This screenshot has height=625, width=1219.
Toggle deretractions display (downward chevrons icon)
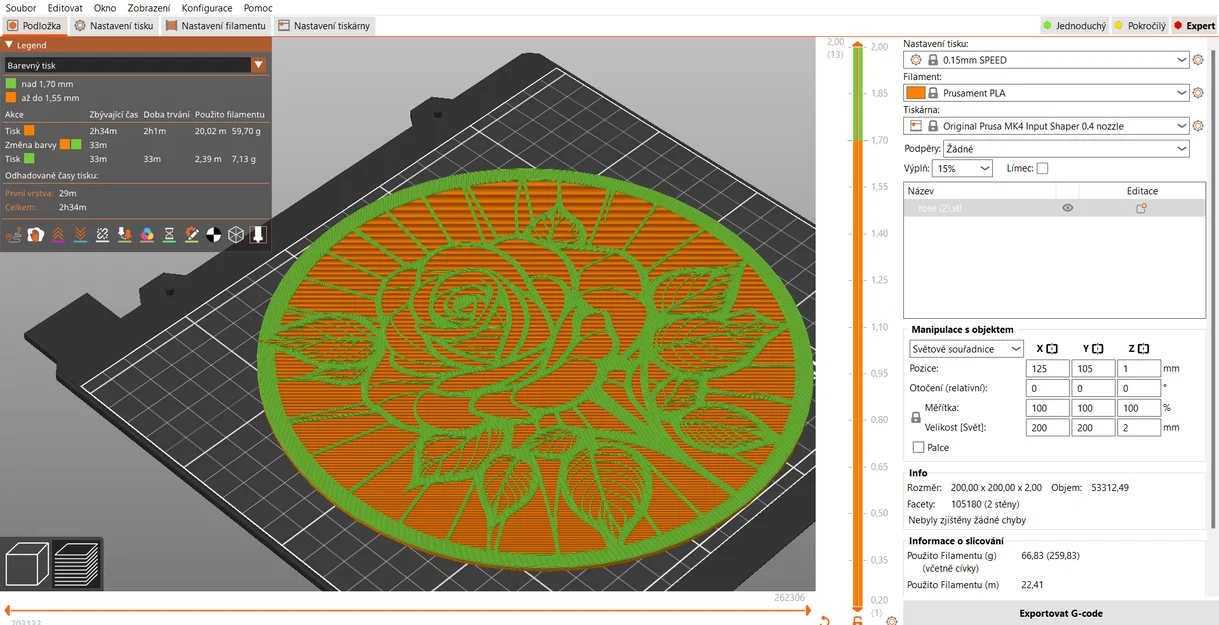pyautogui.click(x=80, y=234)
